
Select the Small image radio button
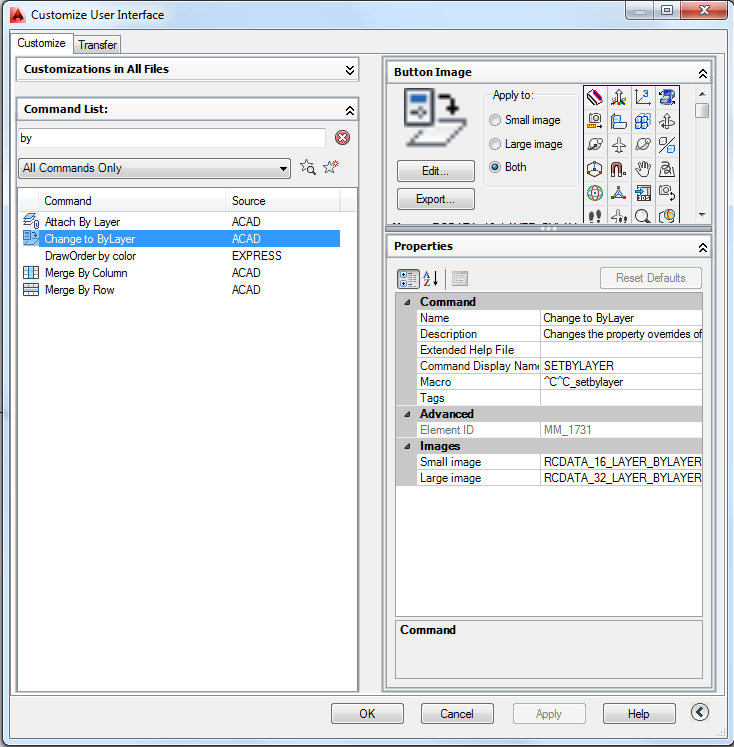pyautogui.click(x=495, y=120)
